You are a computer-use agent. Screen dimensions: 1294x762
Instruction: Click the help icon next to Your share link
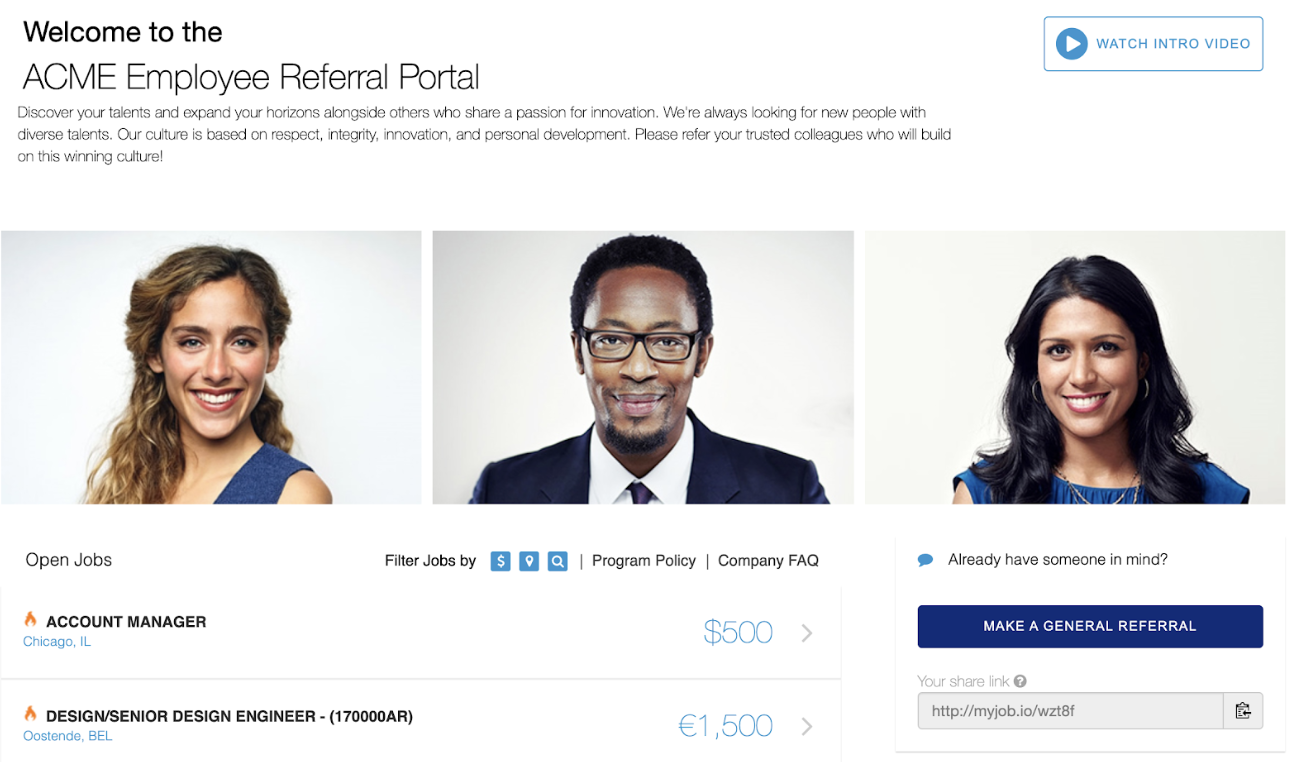[x=1019, y=681]
